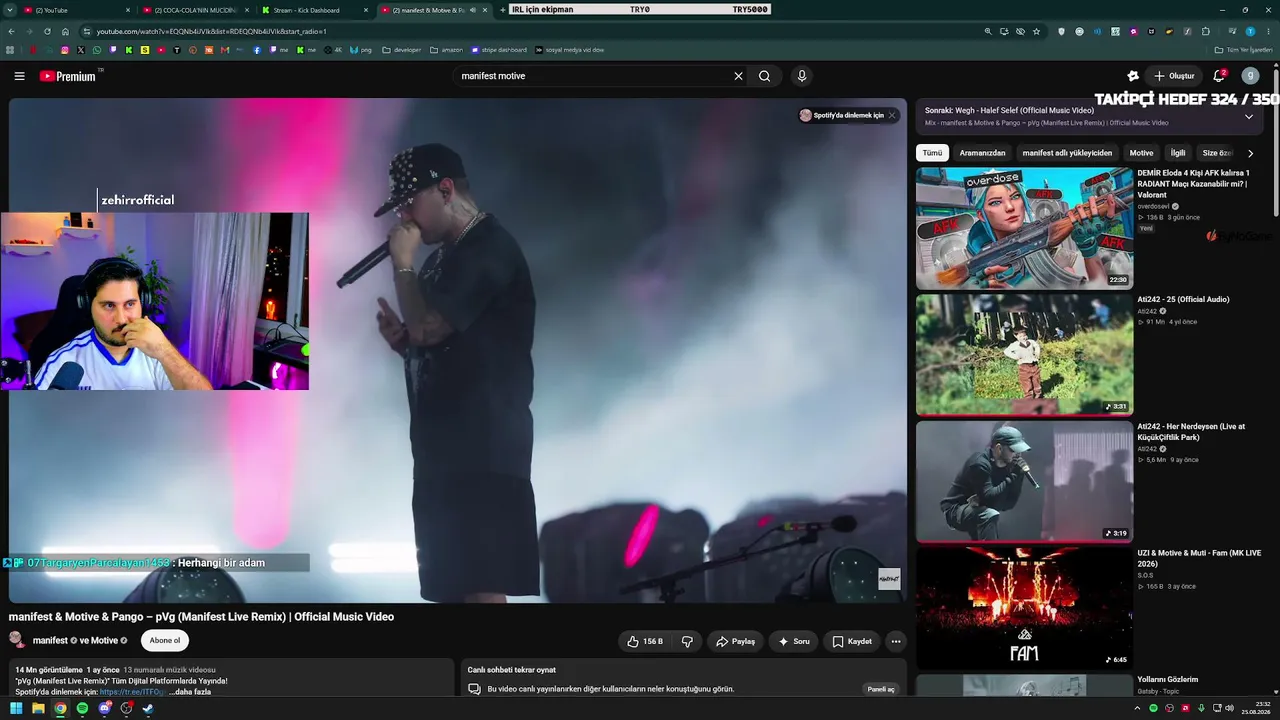Open the amazon bookmarks folder

446,50
